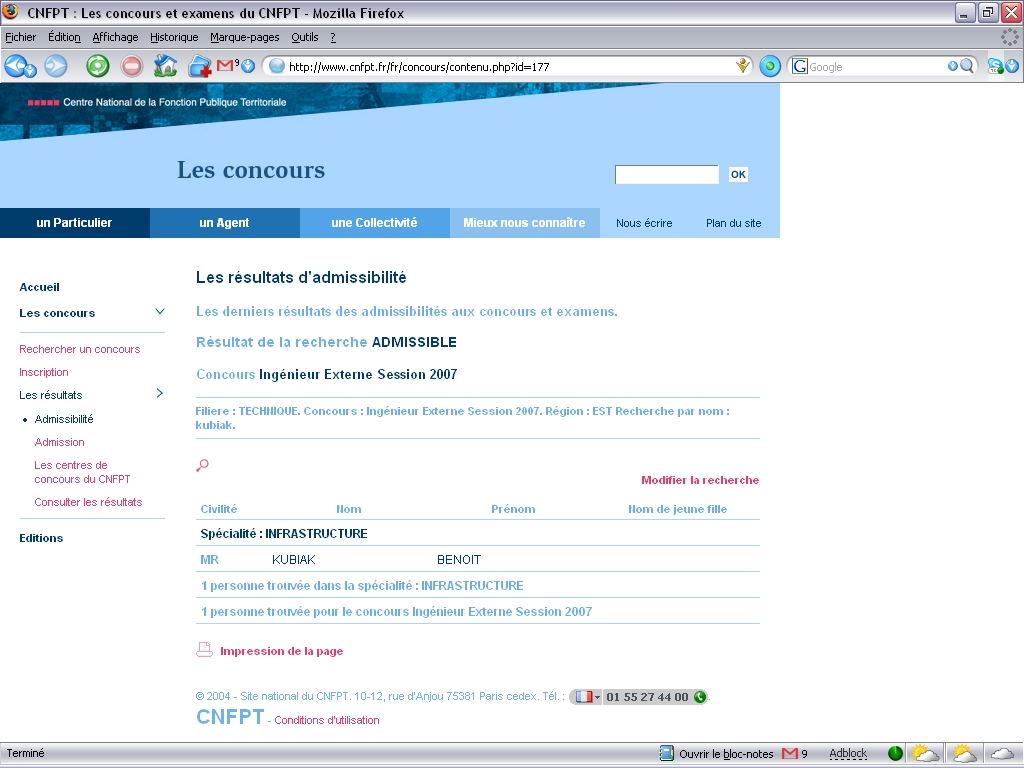Viewport: 1024px width, 768px height.
Task: Click the site search input field
Action: pos(666,175)
